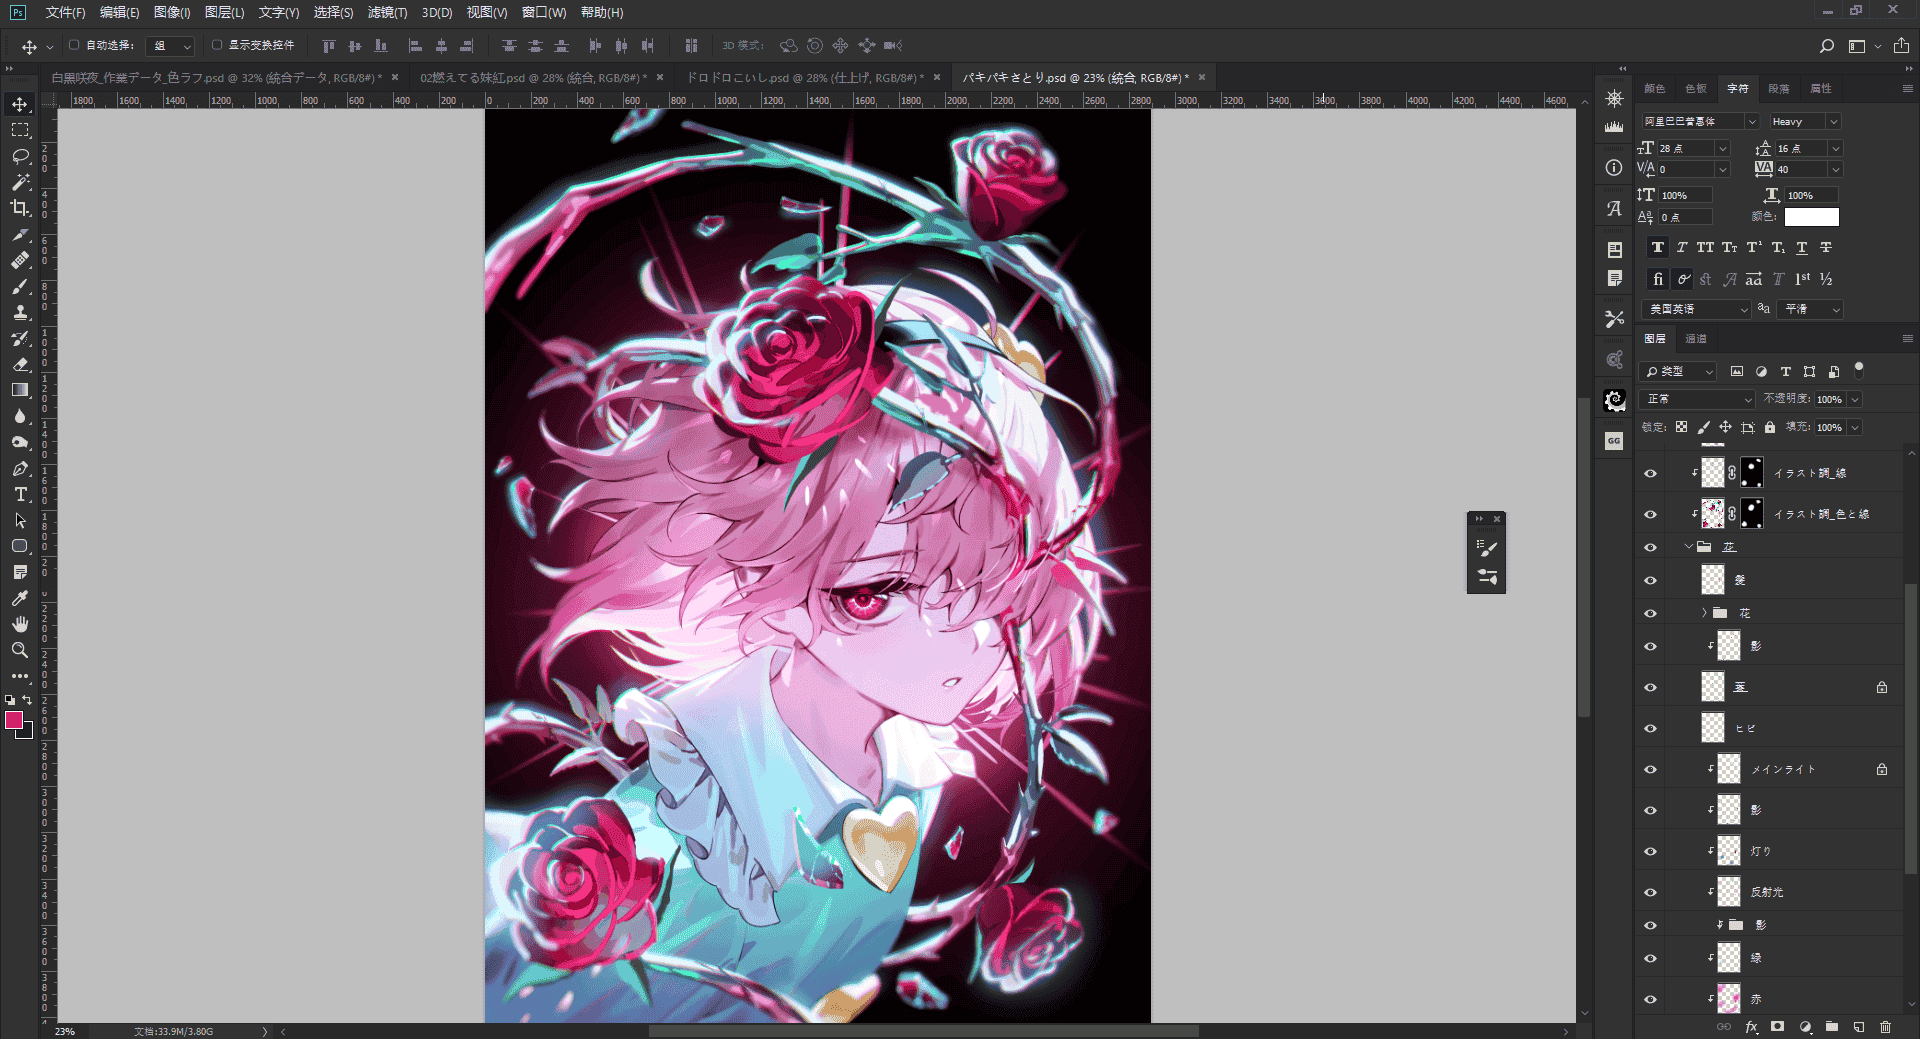Viewport: 1920px width, 1039px height.
Task: Hide the イラスト調_線 layer
Action: [1651, 473]
